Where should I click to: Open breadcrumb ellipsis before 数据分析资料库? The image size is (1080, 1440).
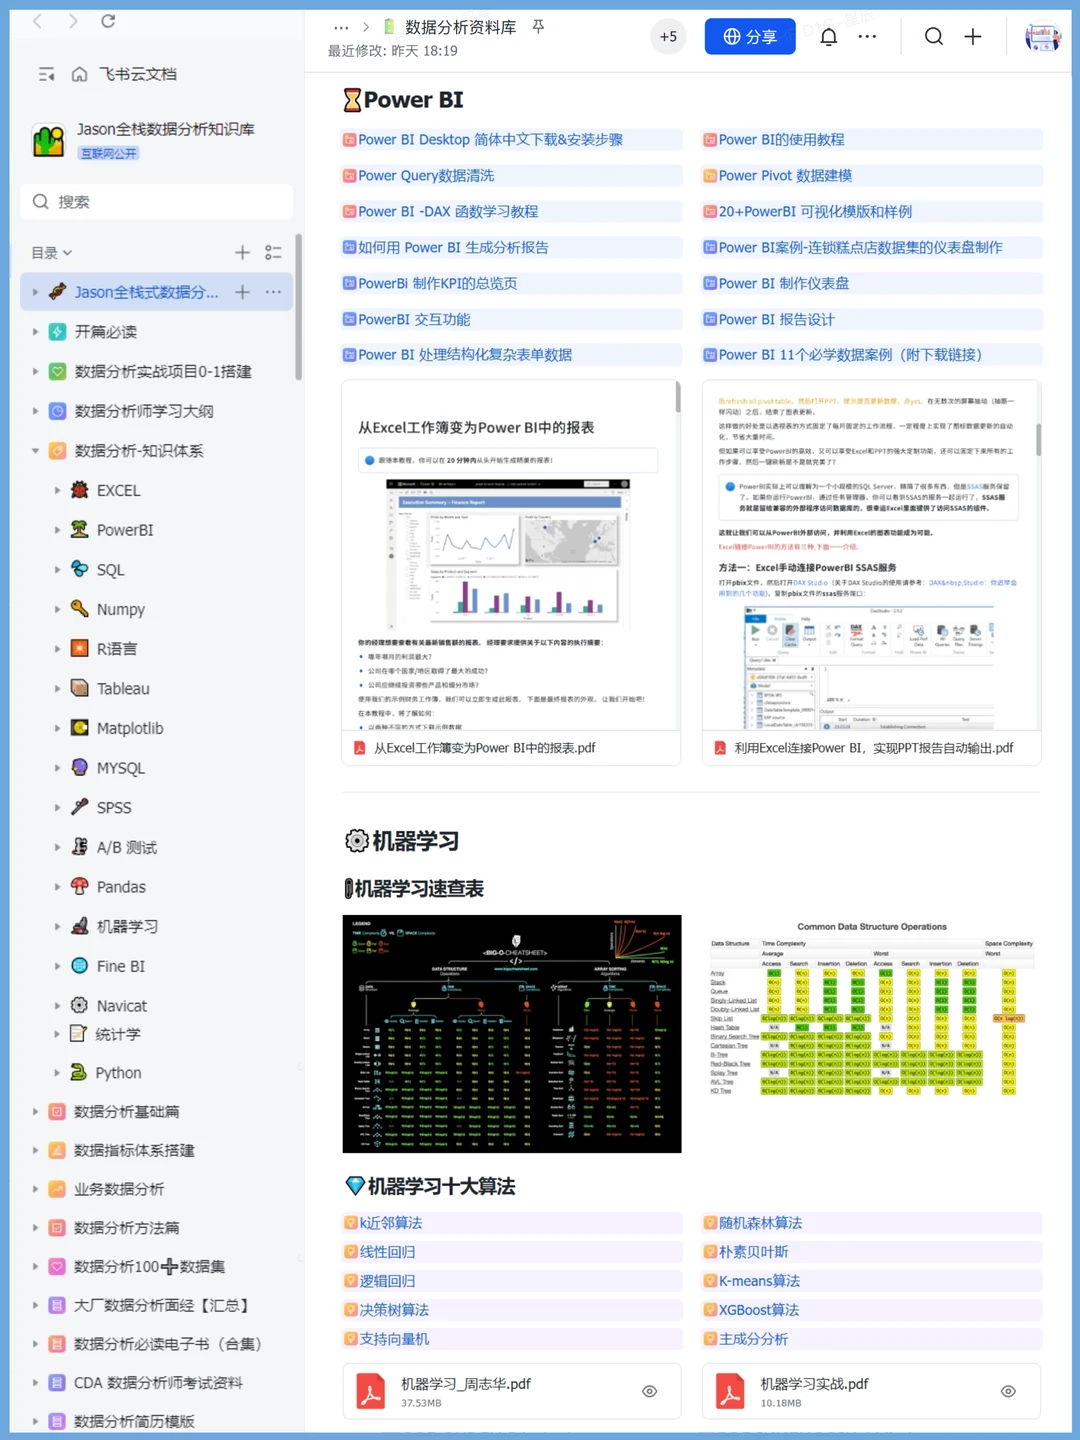[x=341, y=27]
